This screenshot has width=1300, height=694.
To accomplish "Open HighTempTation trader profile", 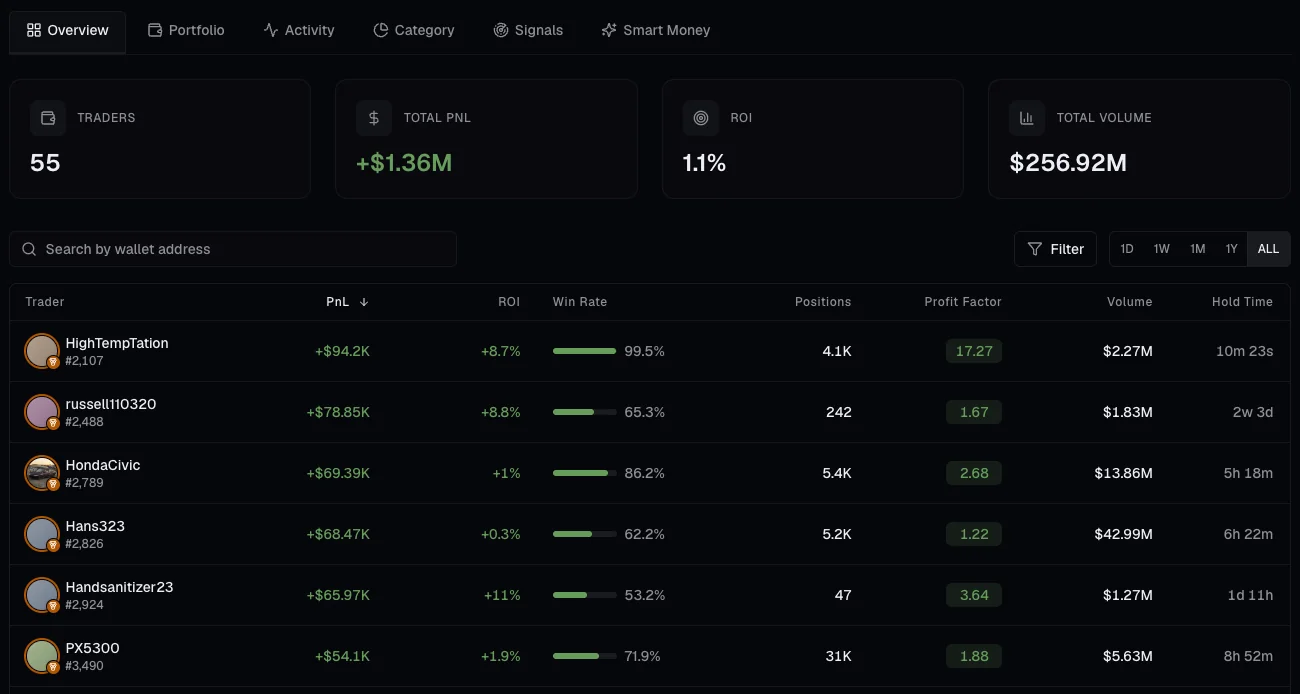I will [x=117, y=343].
